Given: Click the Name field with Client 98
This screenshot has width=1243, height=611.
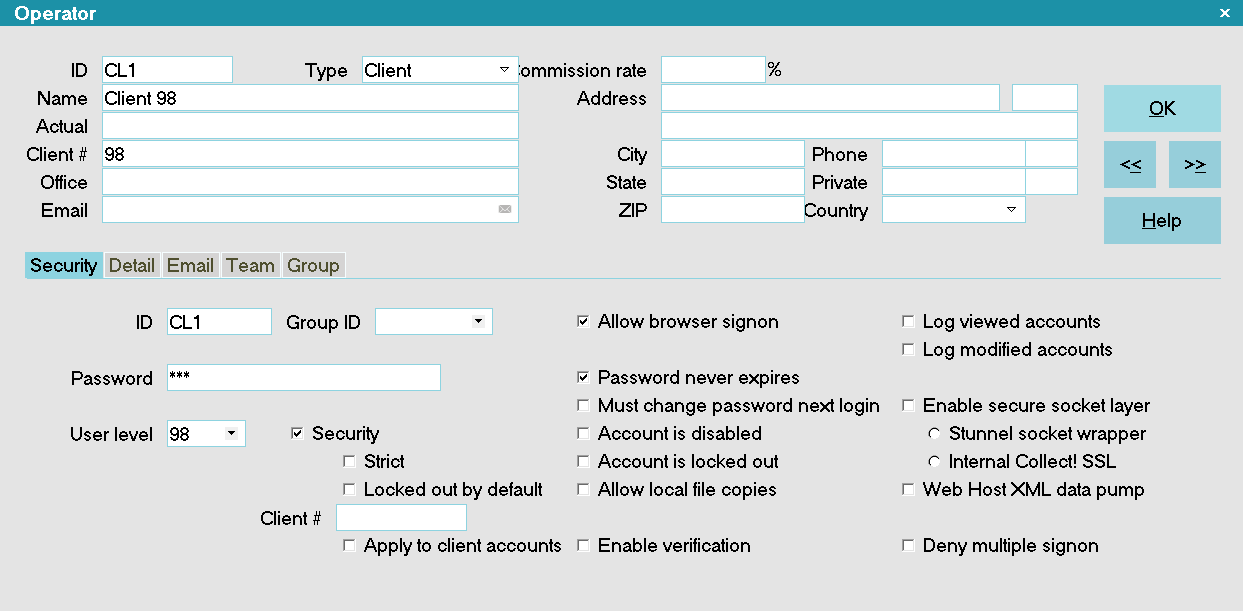Looking at the screenshot, I should coord(310,98).
